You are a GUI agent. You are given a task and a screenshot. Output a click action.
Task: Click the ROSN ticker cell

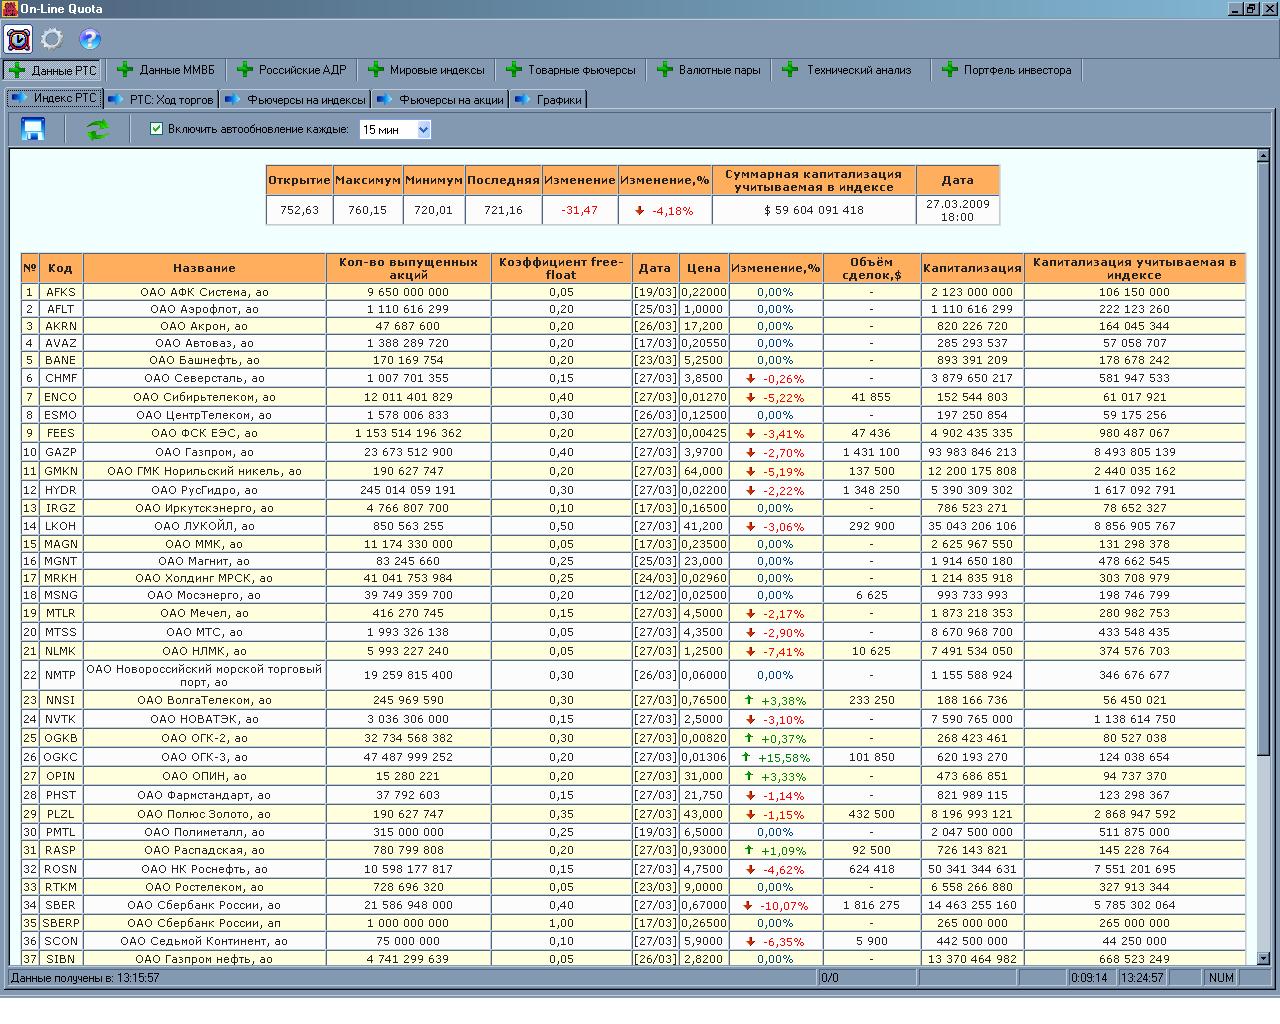pos(60,869)
